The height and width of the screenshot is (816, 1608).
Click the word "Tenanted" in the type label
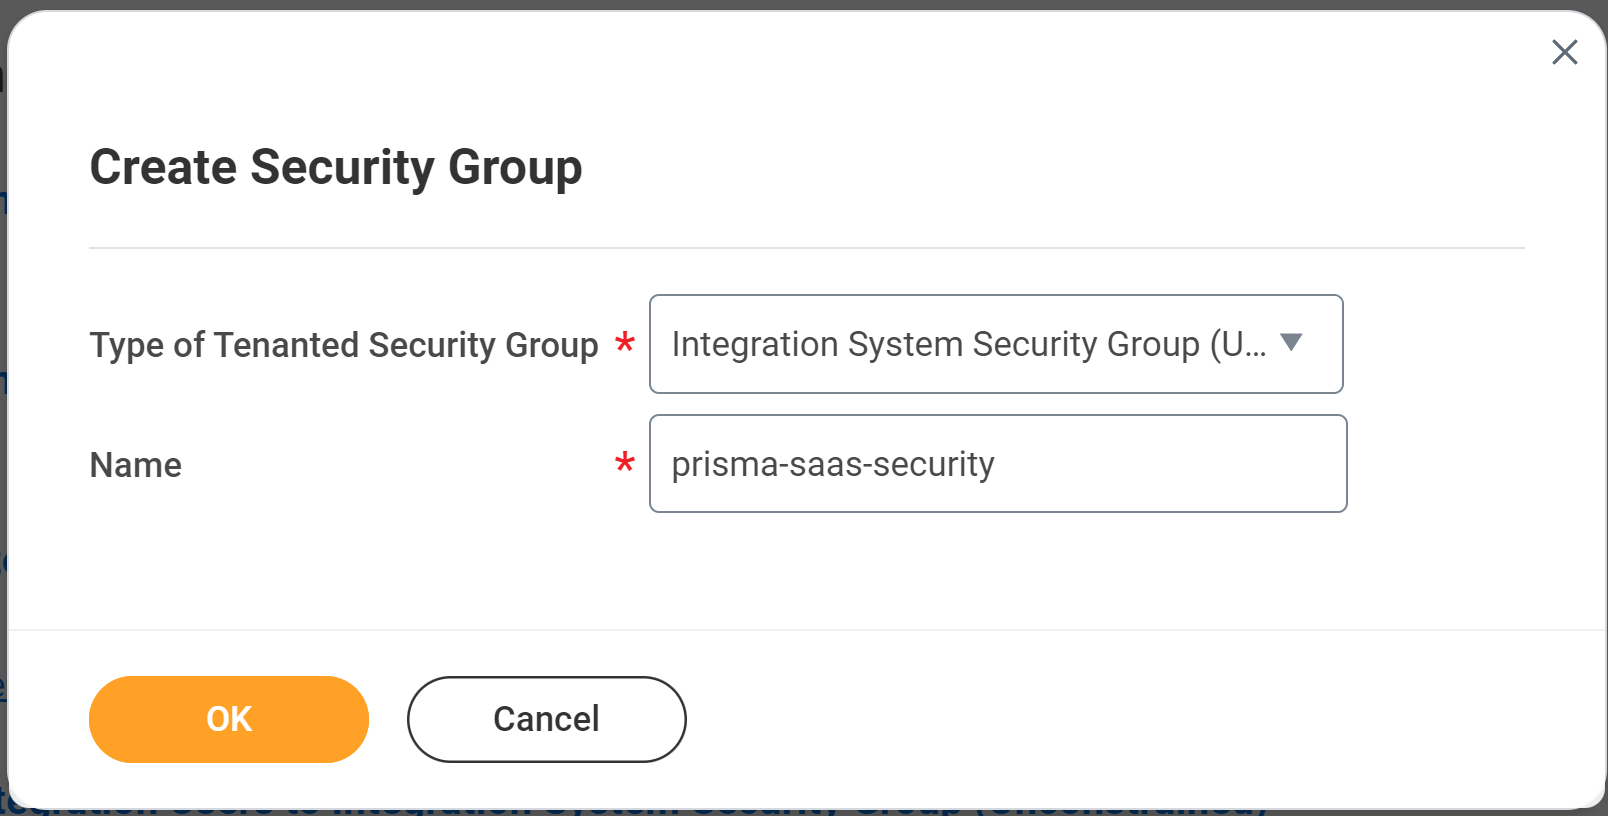pos(286,345)
